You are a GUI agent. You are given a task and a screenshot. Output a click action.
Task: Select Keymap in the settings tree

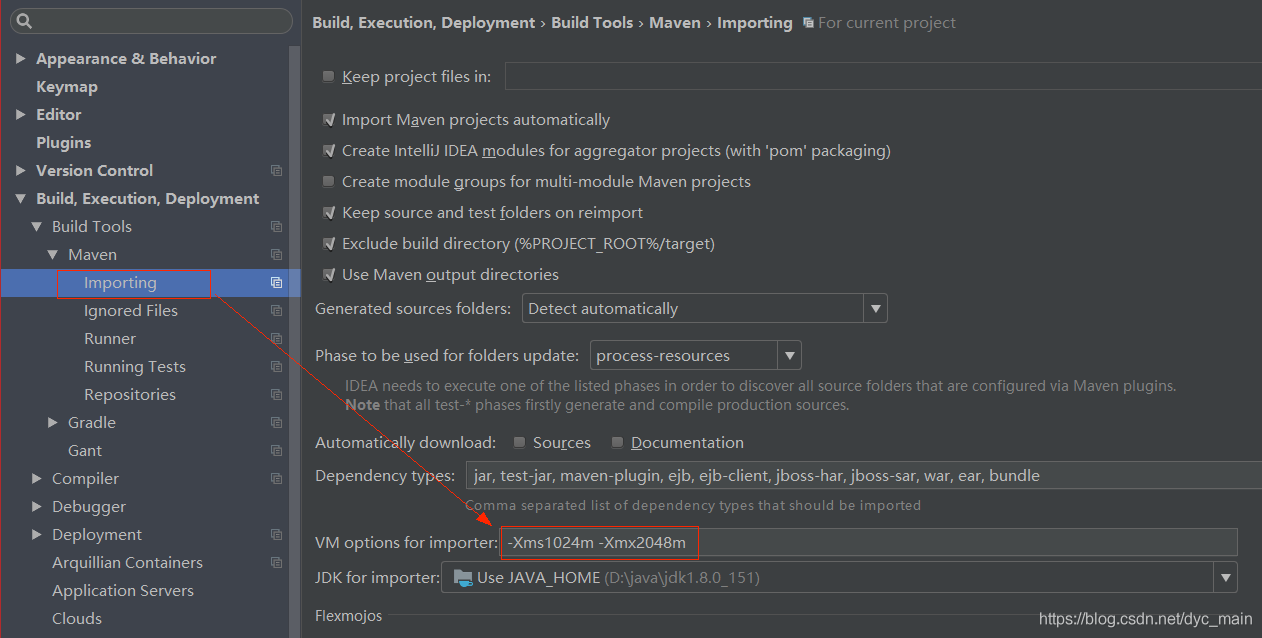[66, 87]
